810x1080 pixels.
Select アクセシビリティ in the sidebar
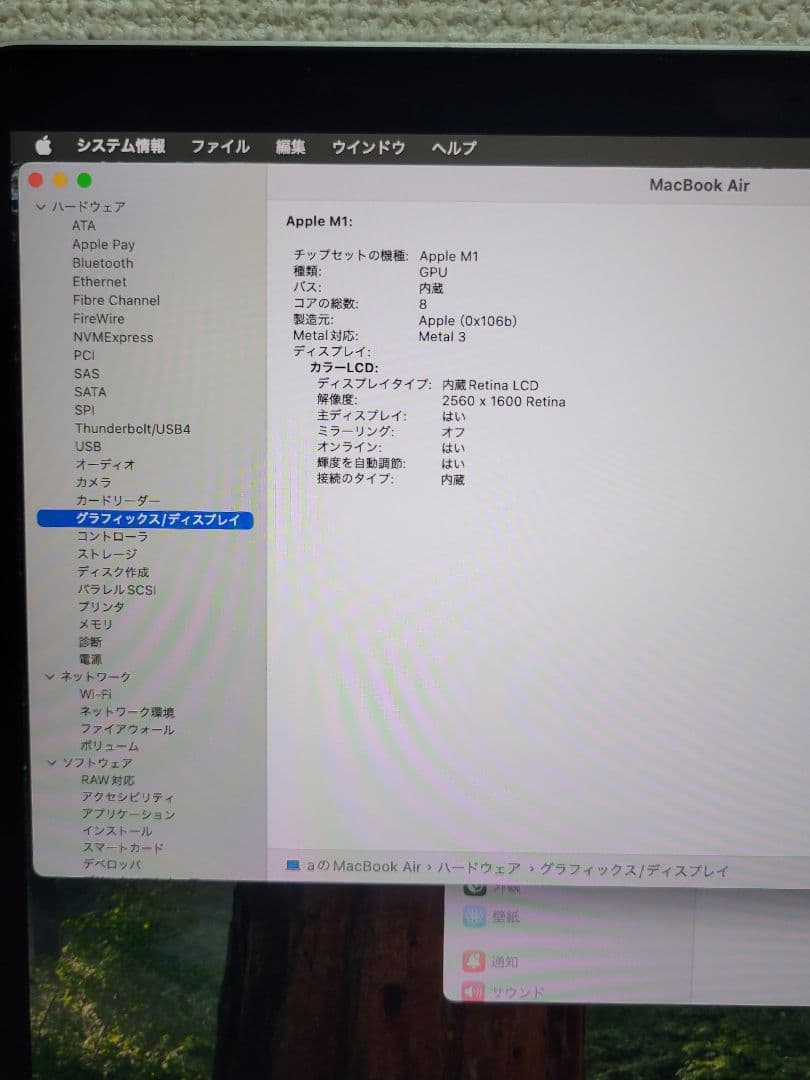(x=128, y=797)
